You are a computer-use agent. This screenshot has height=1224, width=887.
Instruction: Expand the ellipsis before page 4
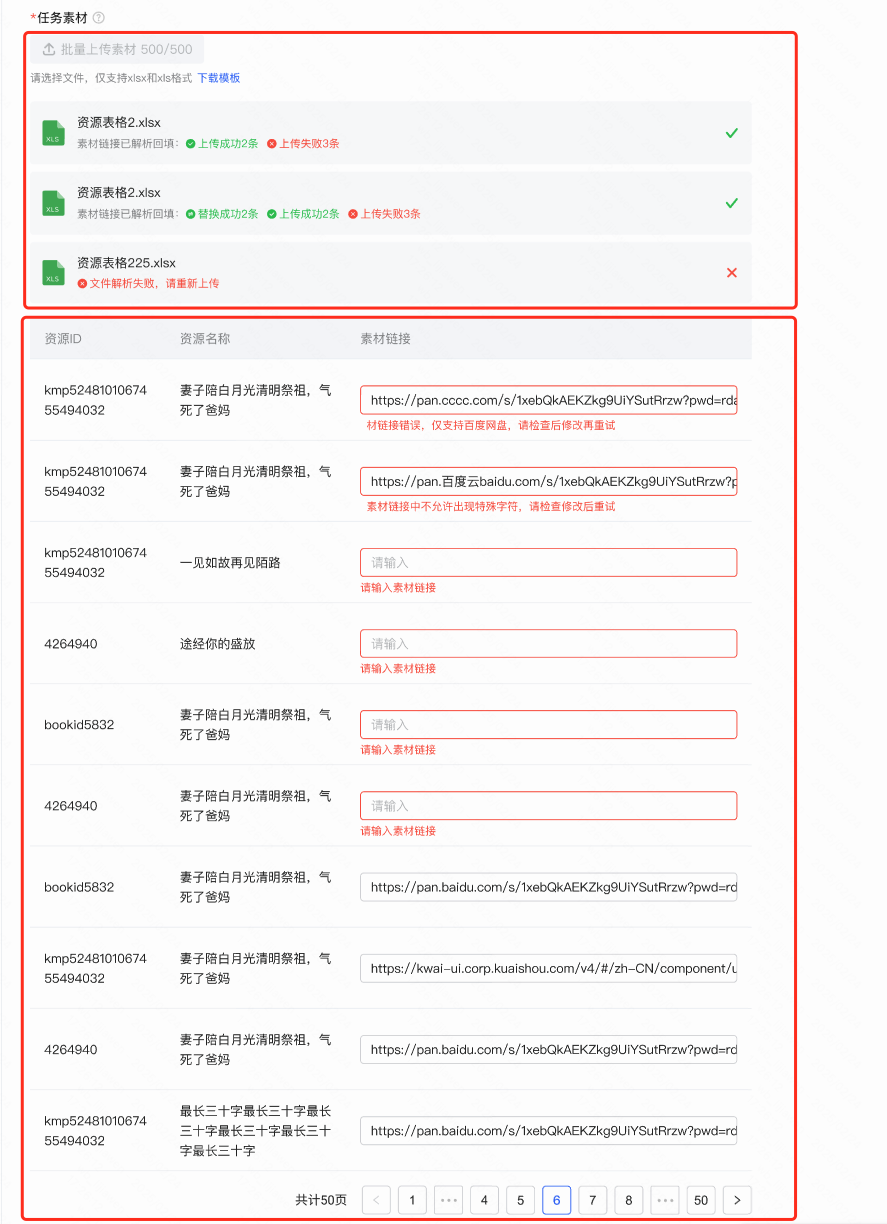tap(448, 1200)
